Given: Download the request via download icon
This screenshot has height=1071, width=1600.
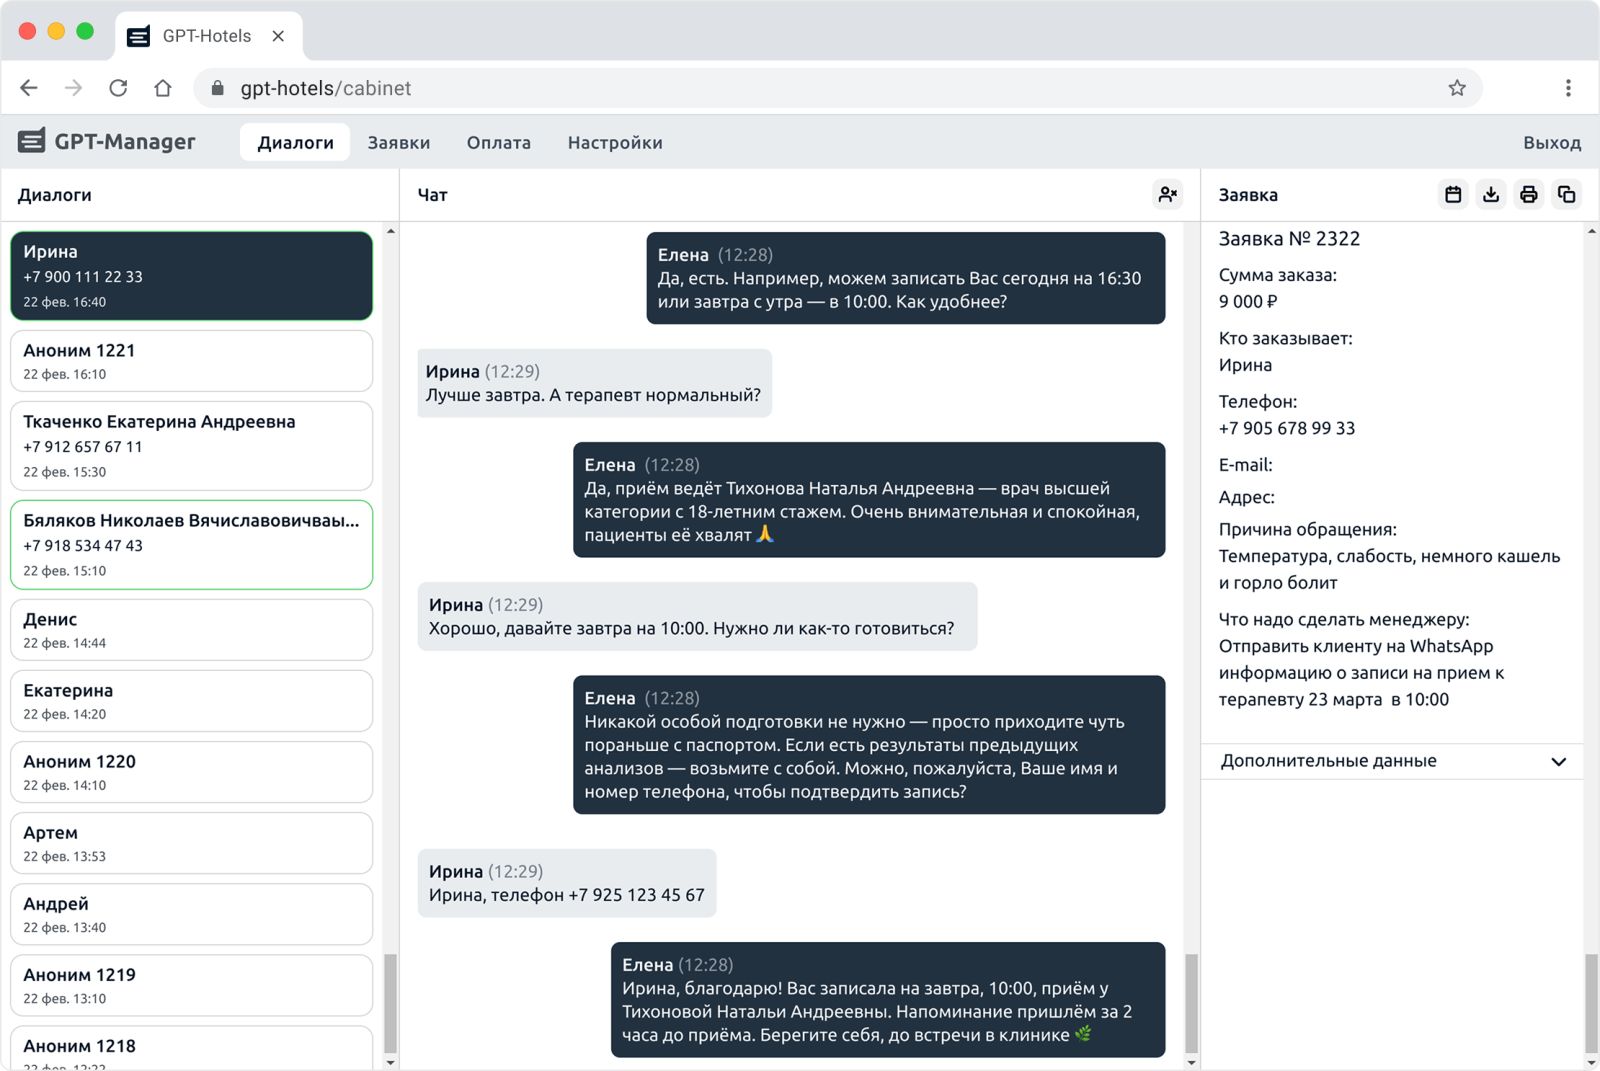Looking at the screenshot, I should coord(1491,195).
